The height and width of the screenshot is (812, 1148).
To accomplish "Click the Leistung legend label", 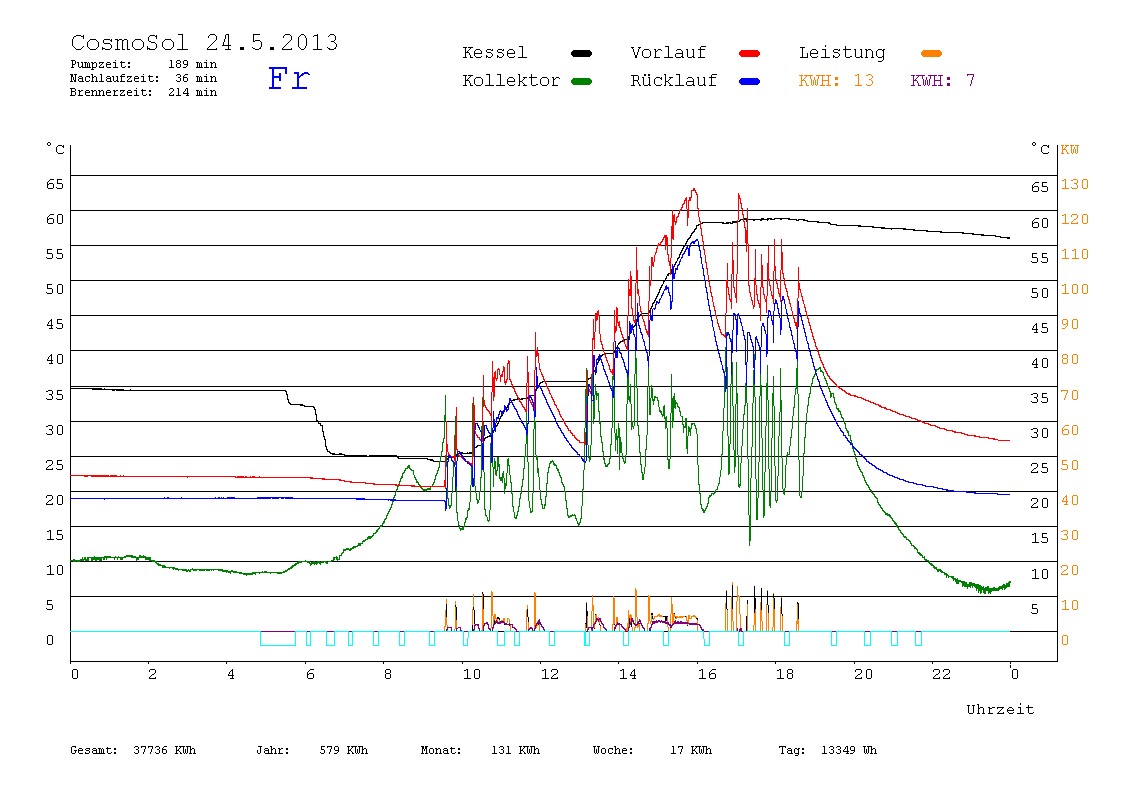I will pos(842,53).
